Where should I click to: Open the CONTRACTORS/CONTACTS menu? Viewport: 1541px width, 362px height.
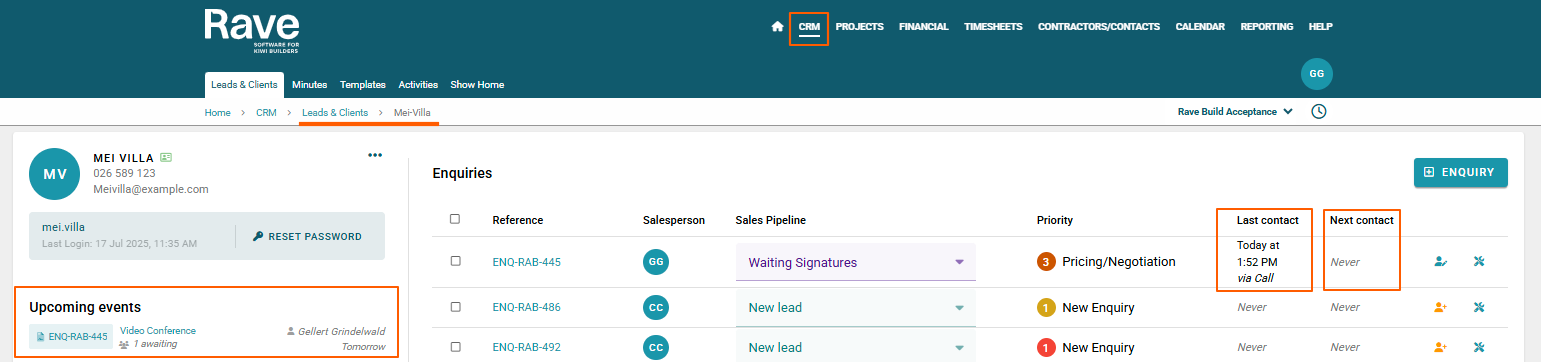pos(1099,27)
